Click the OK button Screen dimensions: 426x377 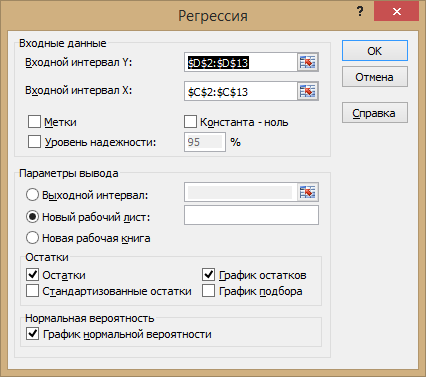[x=375, y=51]
